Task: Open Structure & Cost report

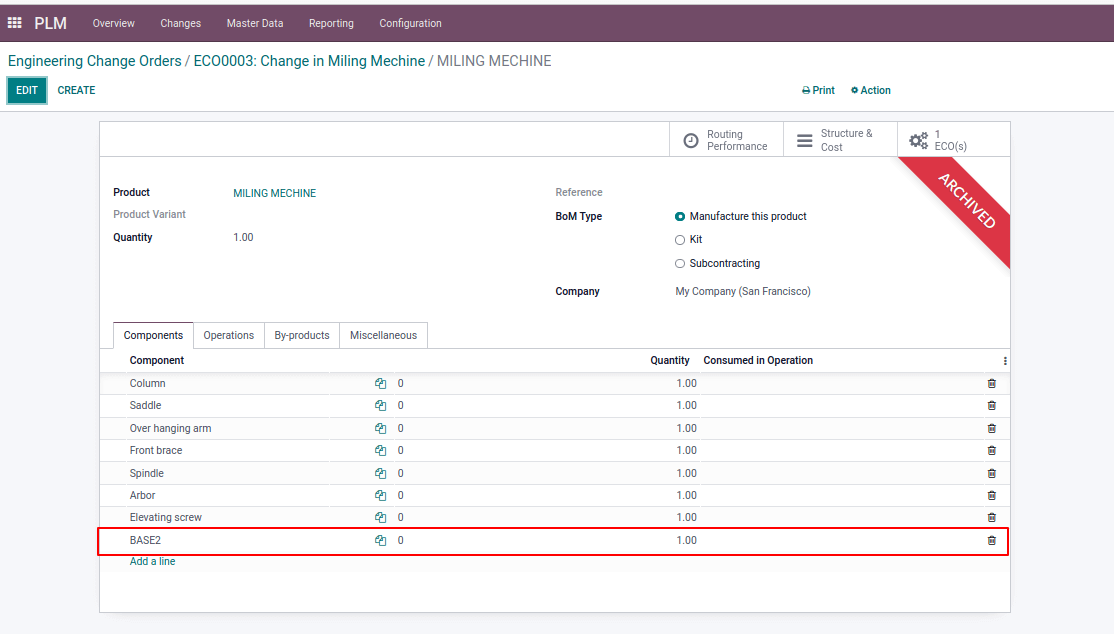Action: click(x=840, y=139)
